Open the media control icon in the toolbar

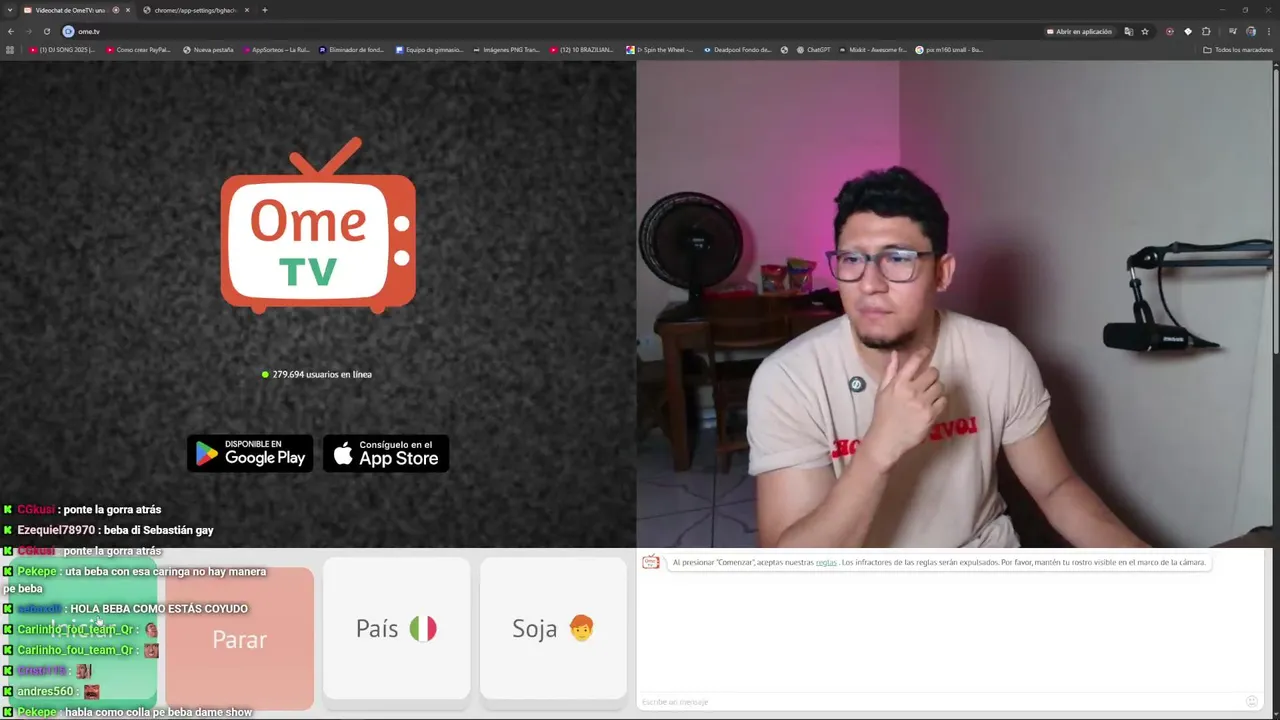[x=1232, y=31]
